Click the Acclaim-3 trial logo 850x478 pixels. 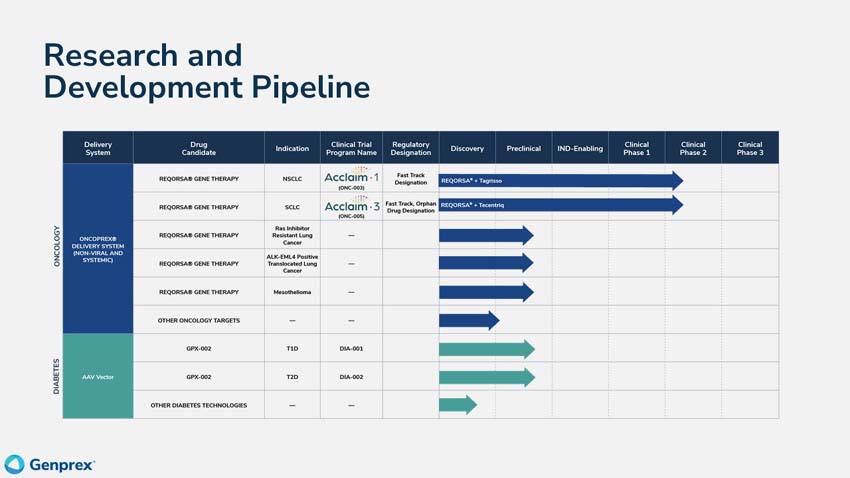(351, 206)
